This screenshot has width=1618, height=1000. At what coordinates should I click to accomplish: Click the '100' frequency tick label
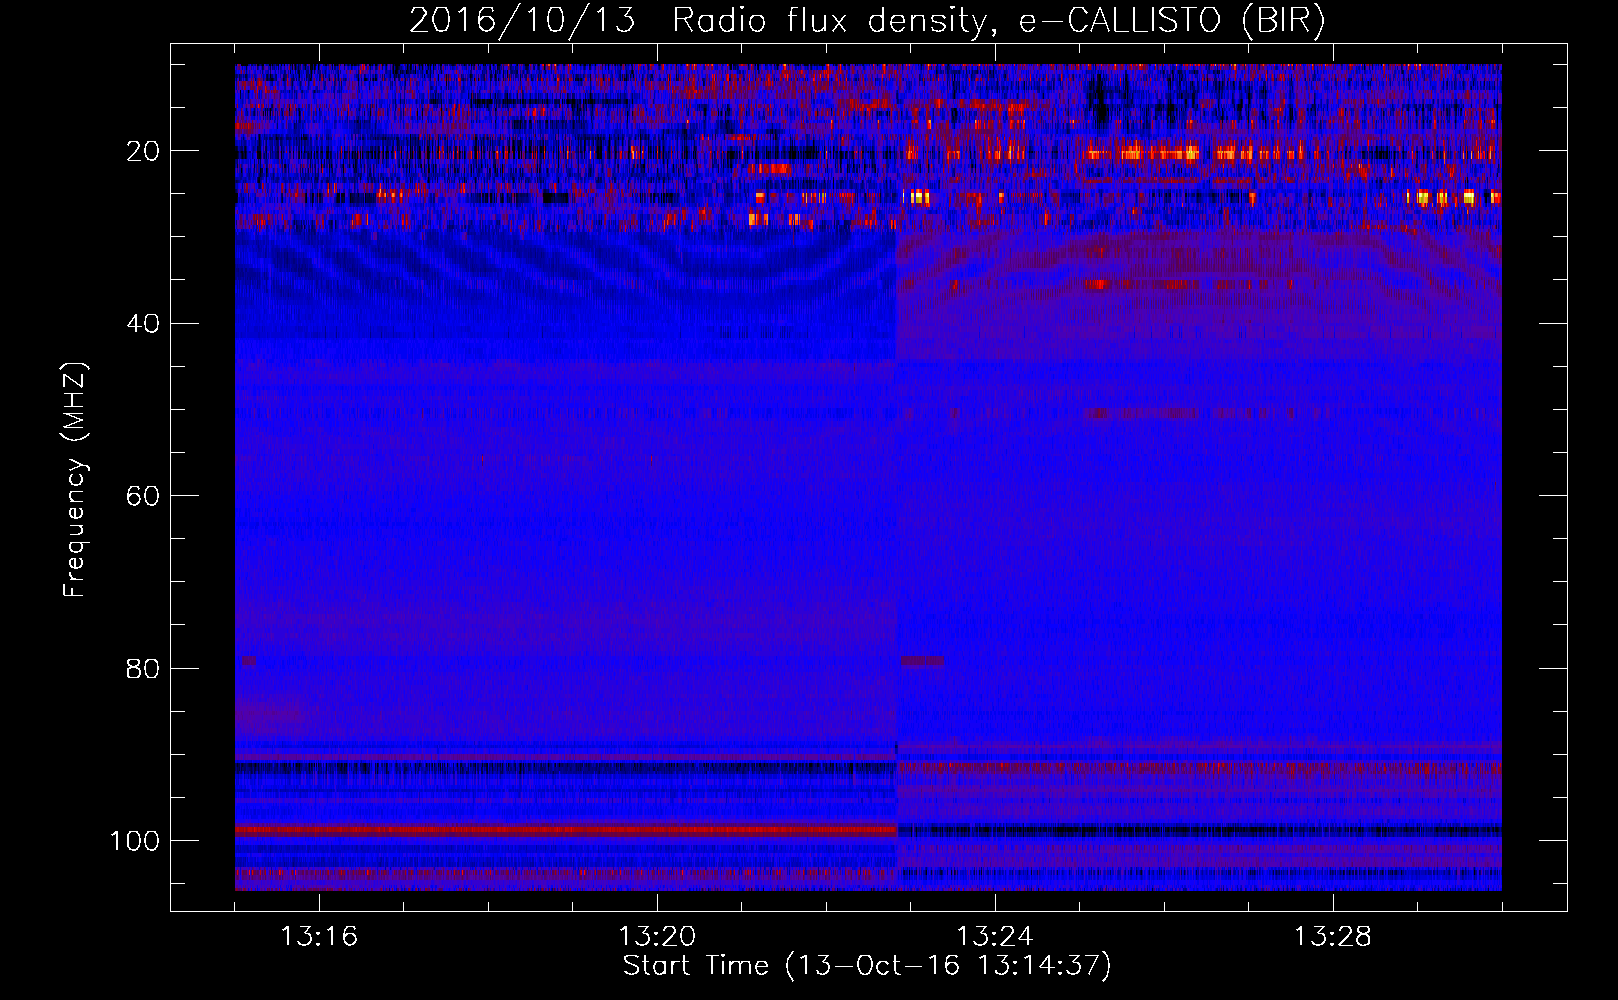[x=135, y=840]
